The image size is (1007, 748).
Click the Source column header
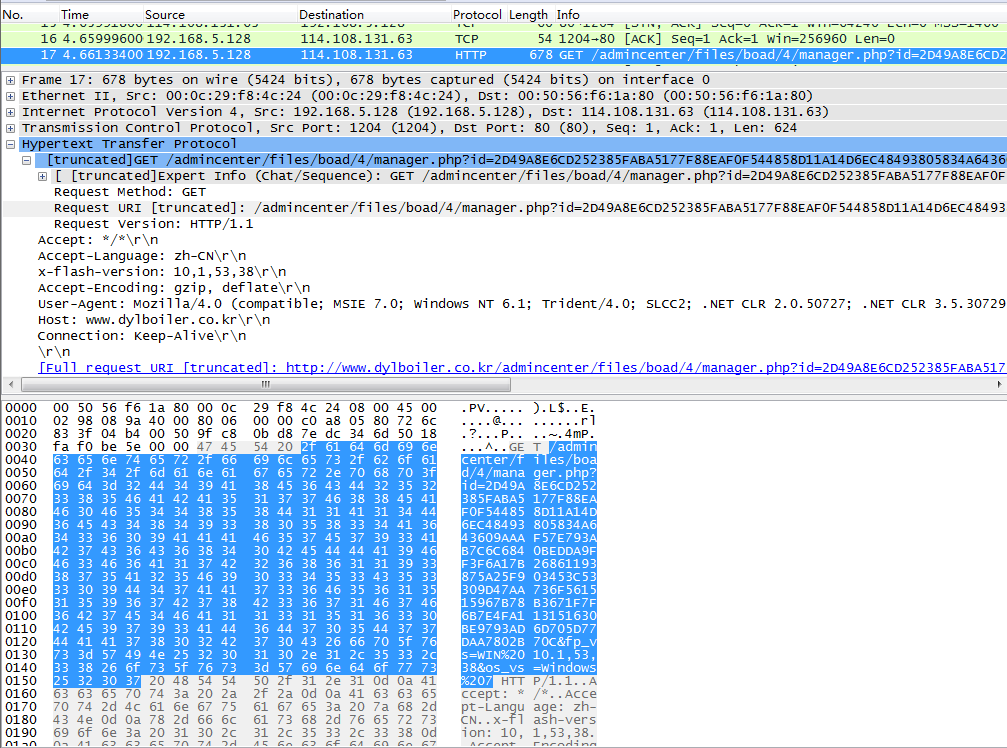[x=165, y=15]
